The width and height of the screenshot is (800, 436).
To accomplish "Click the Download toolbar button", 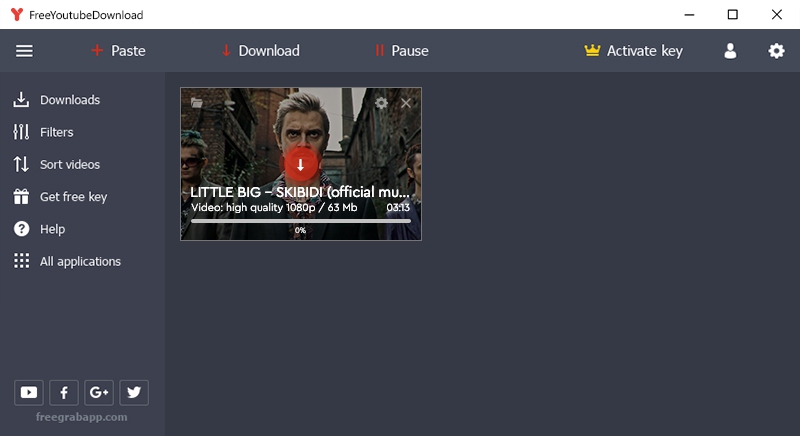I will (261, 50).
